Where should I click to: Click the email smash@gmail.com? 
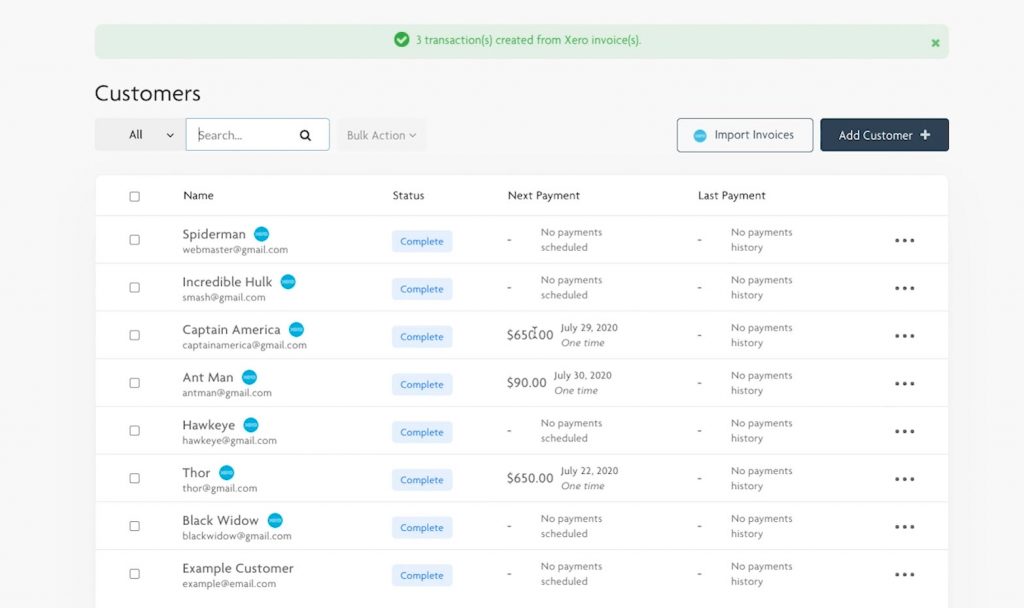[x=224, y=297]
